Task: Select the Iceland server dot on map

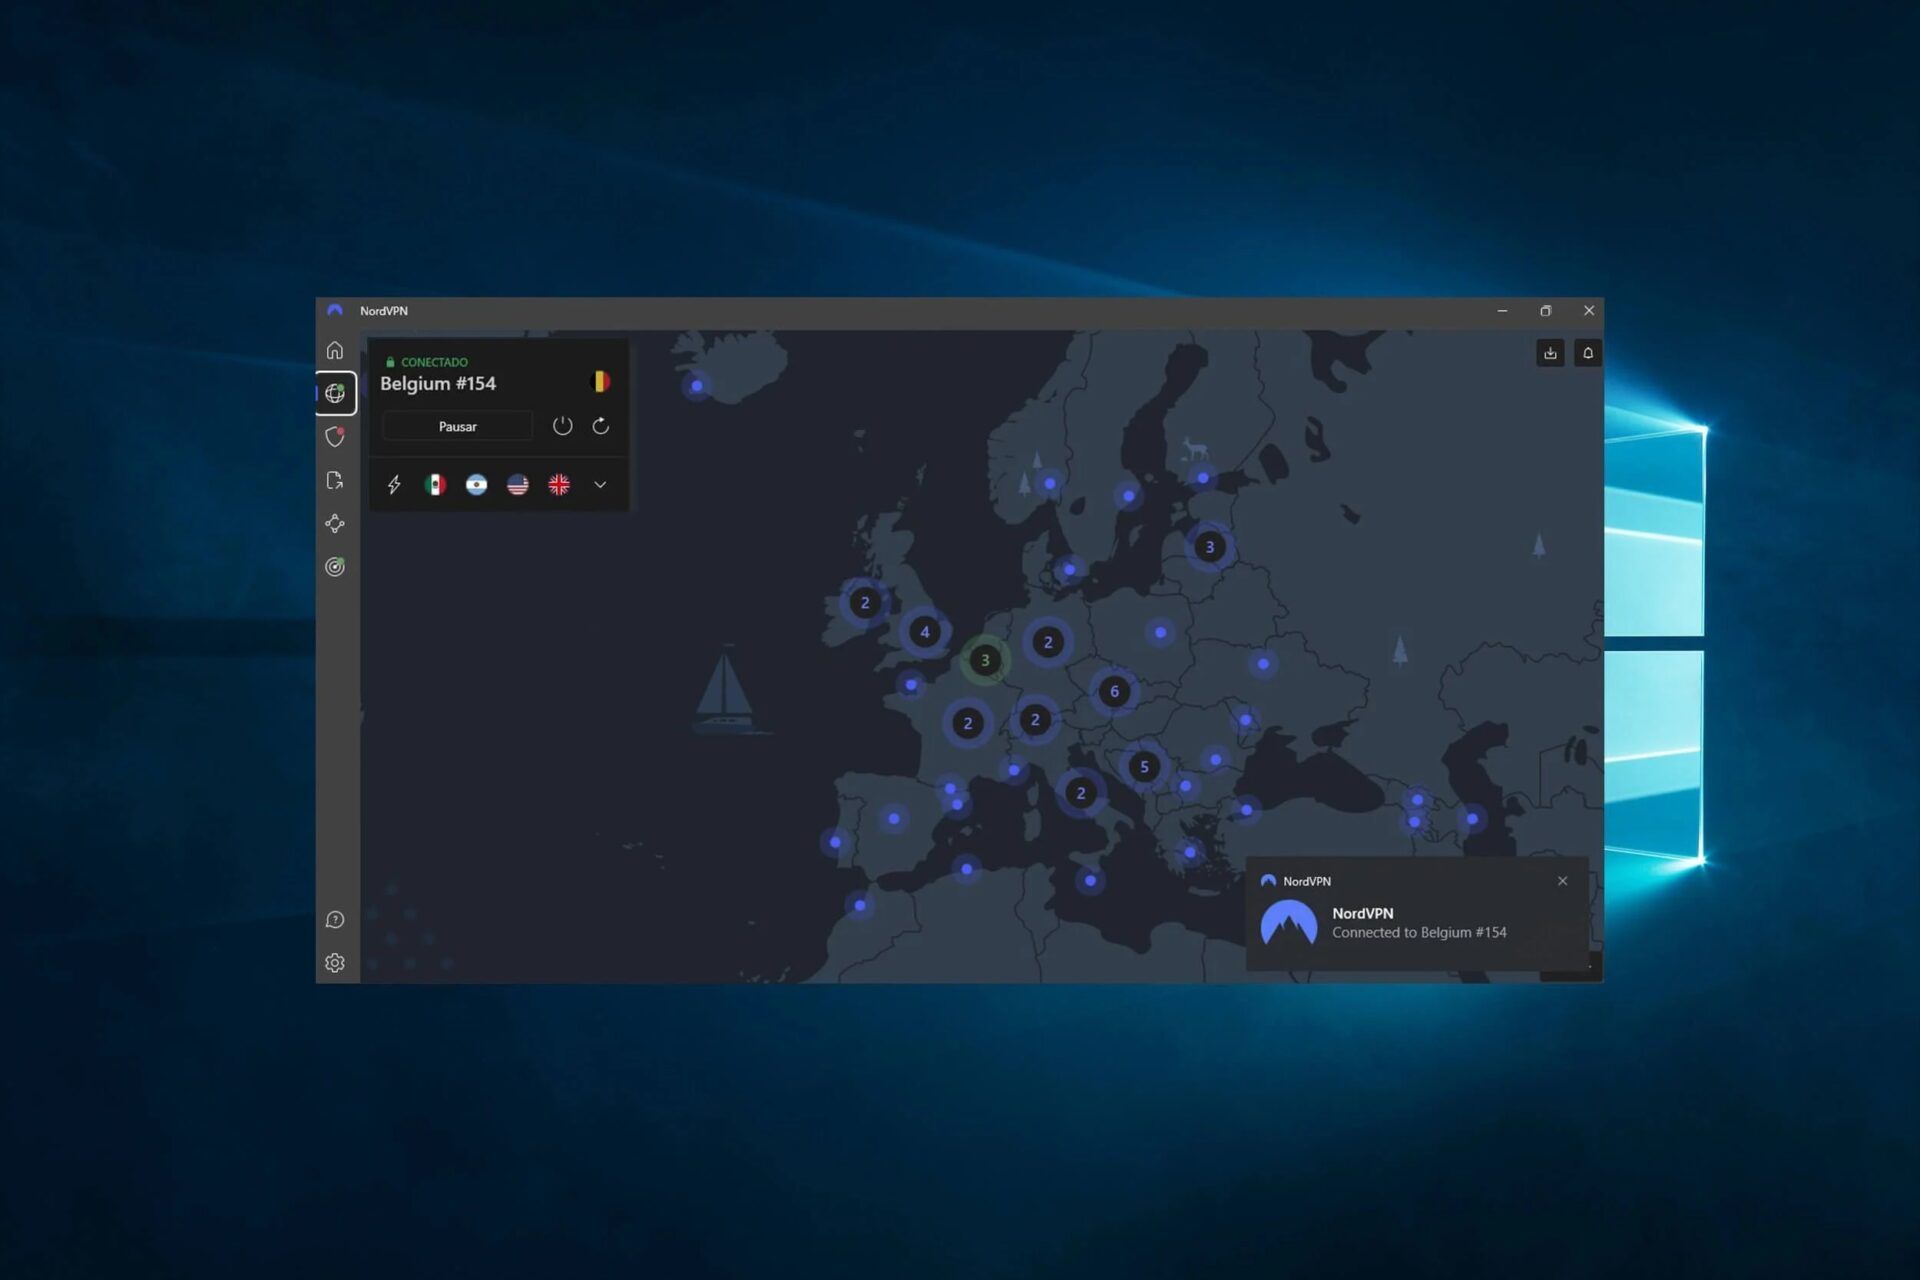Action: pos(697,386)
